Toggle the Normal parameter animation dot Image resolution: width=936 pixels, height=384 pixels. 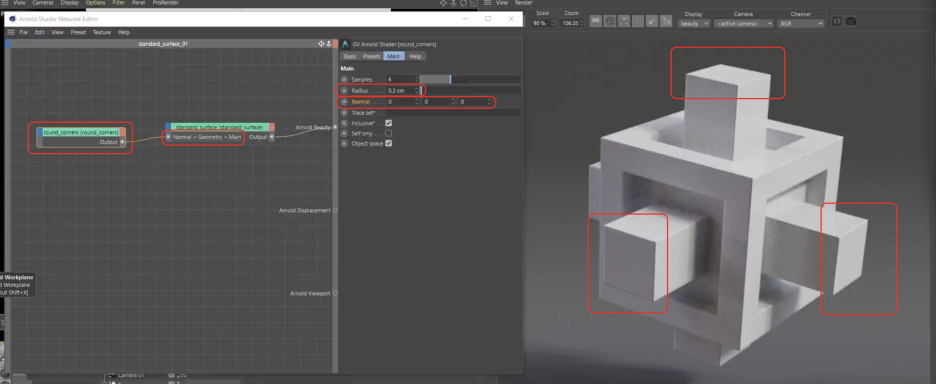344,102
